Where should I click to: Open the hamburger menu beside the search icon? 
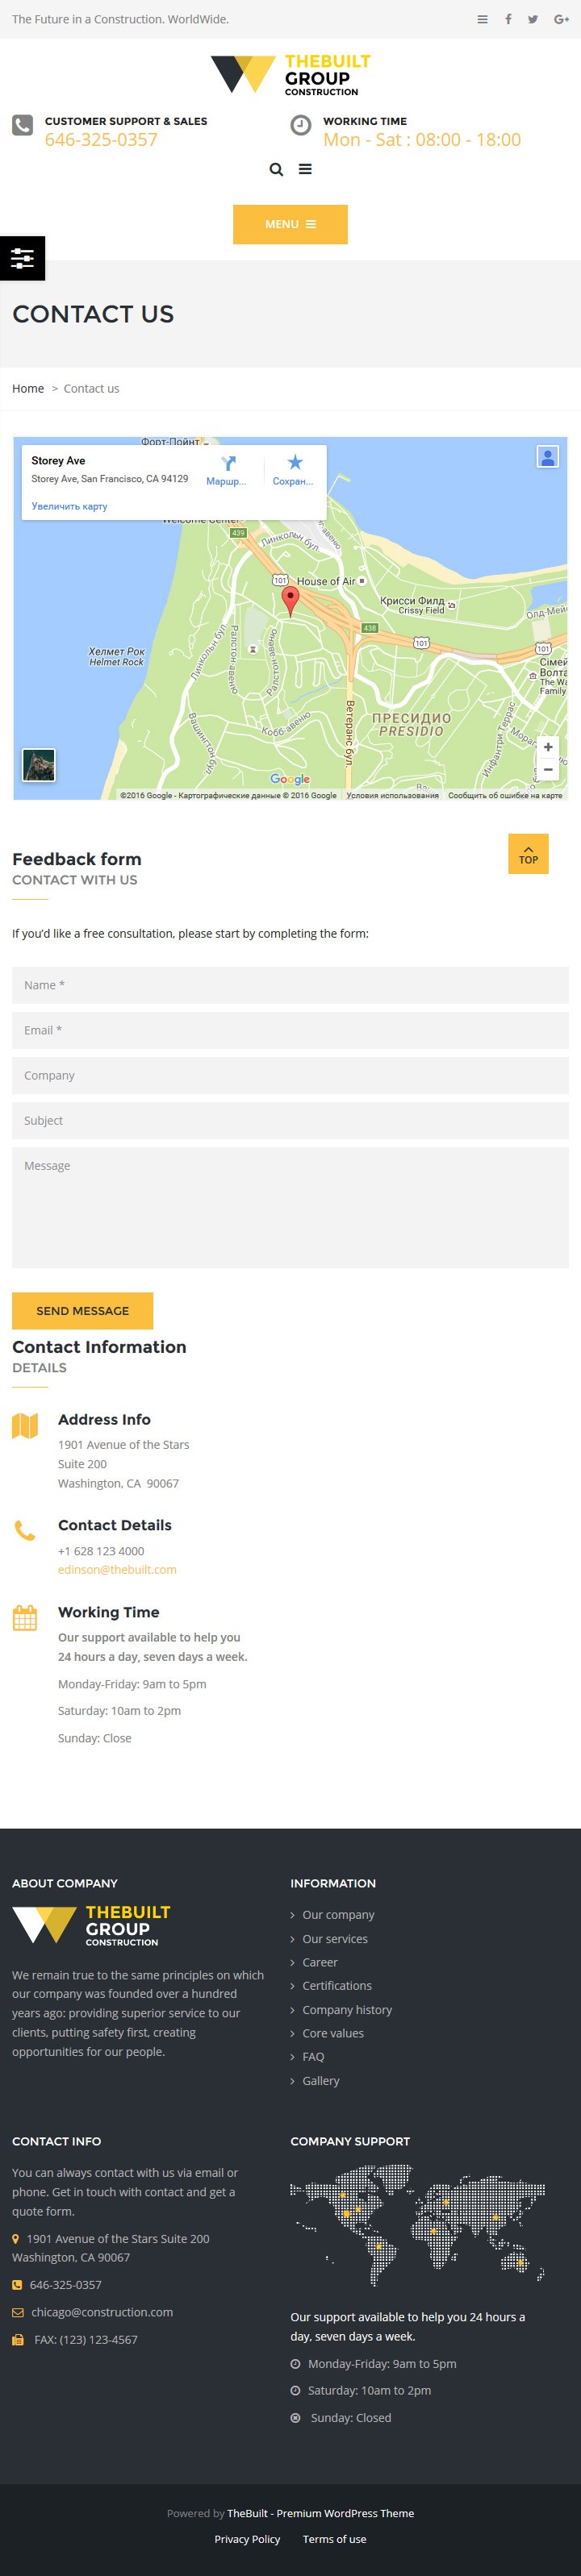305,169
